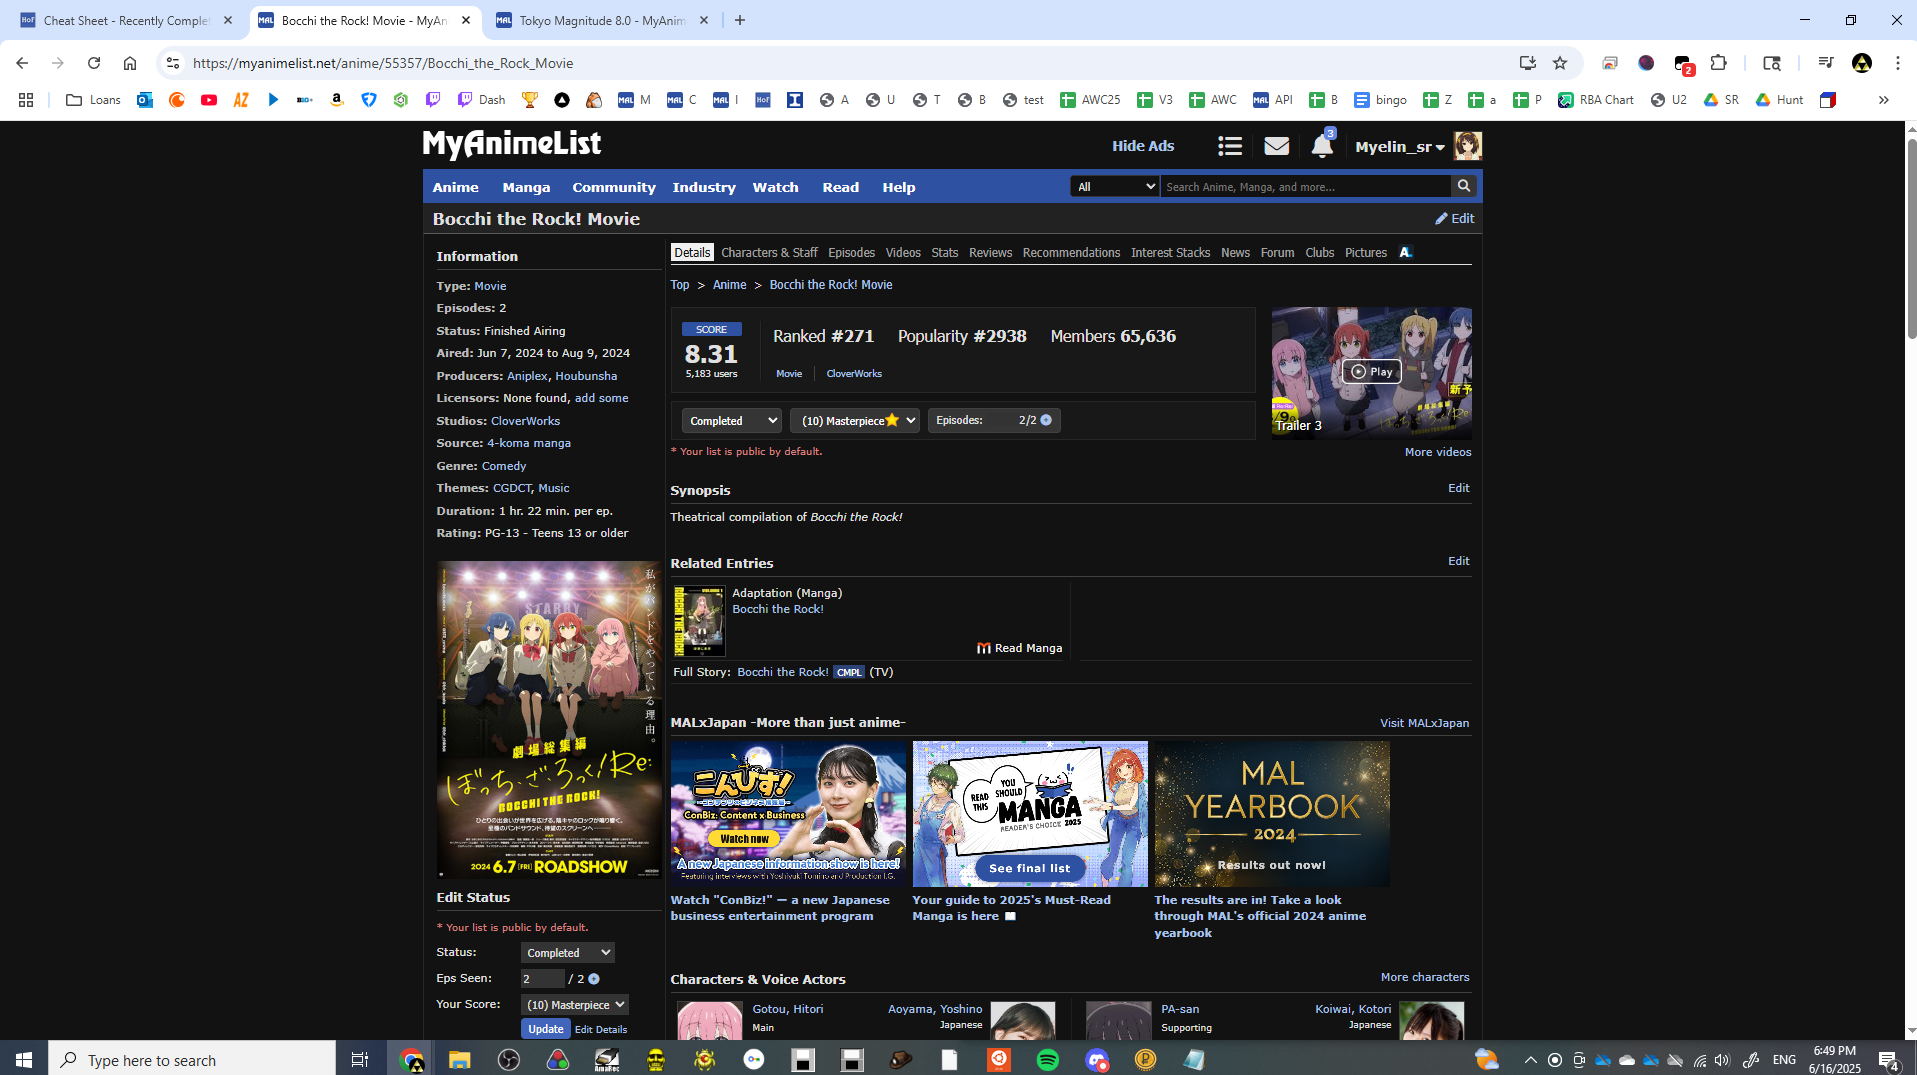The height and width of the screenshot is (1075, 1917).
Task: Open the CloverWorks studio link in Information
Action: (x=525, y=421)
